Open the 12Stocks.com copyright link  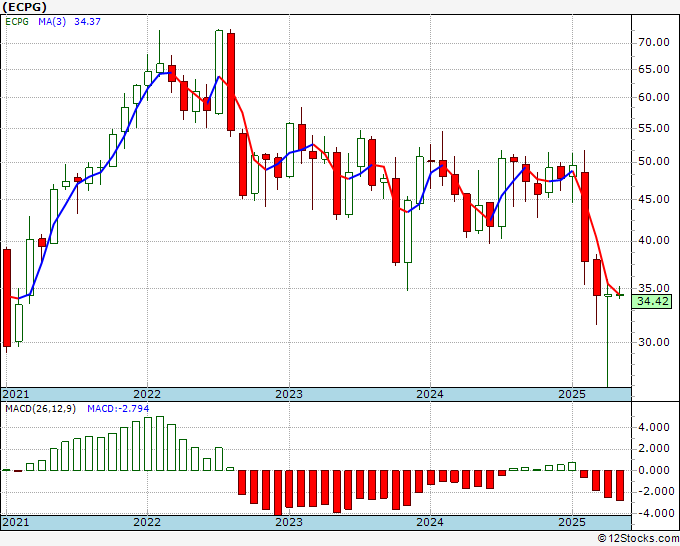point(638,539)
